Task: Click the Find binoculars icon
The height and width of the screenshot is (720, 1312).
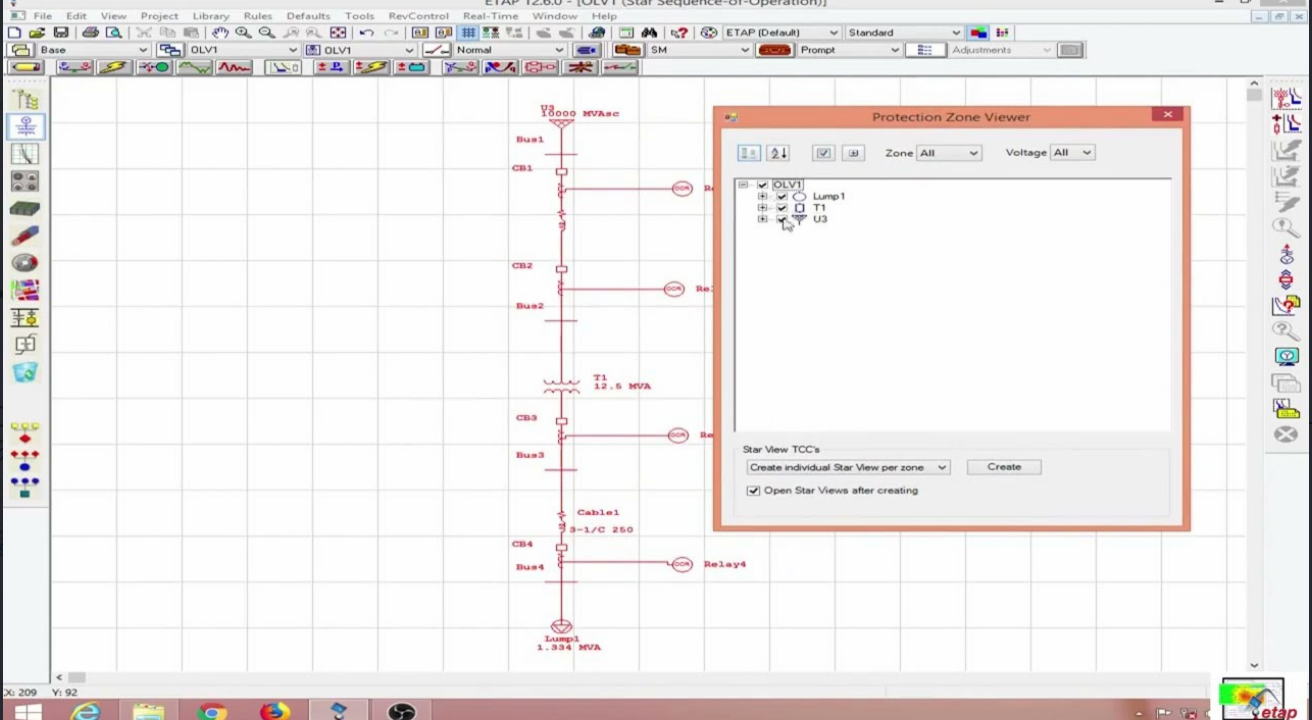Action: [x=648, y=33]
